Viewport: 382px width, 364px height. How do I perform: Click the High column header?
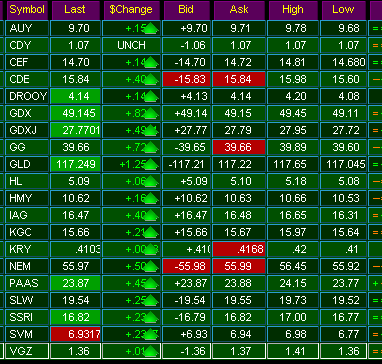tap(293, 10)
